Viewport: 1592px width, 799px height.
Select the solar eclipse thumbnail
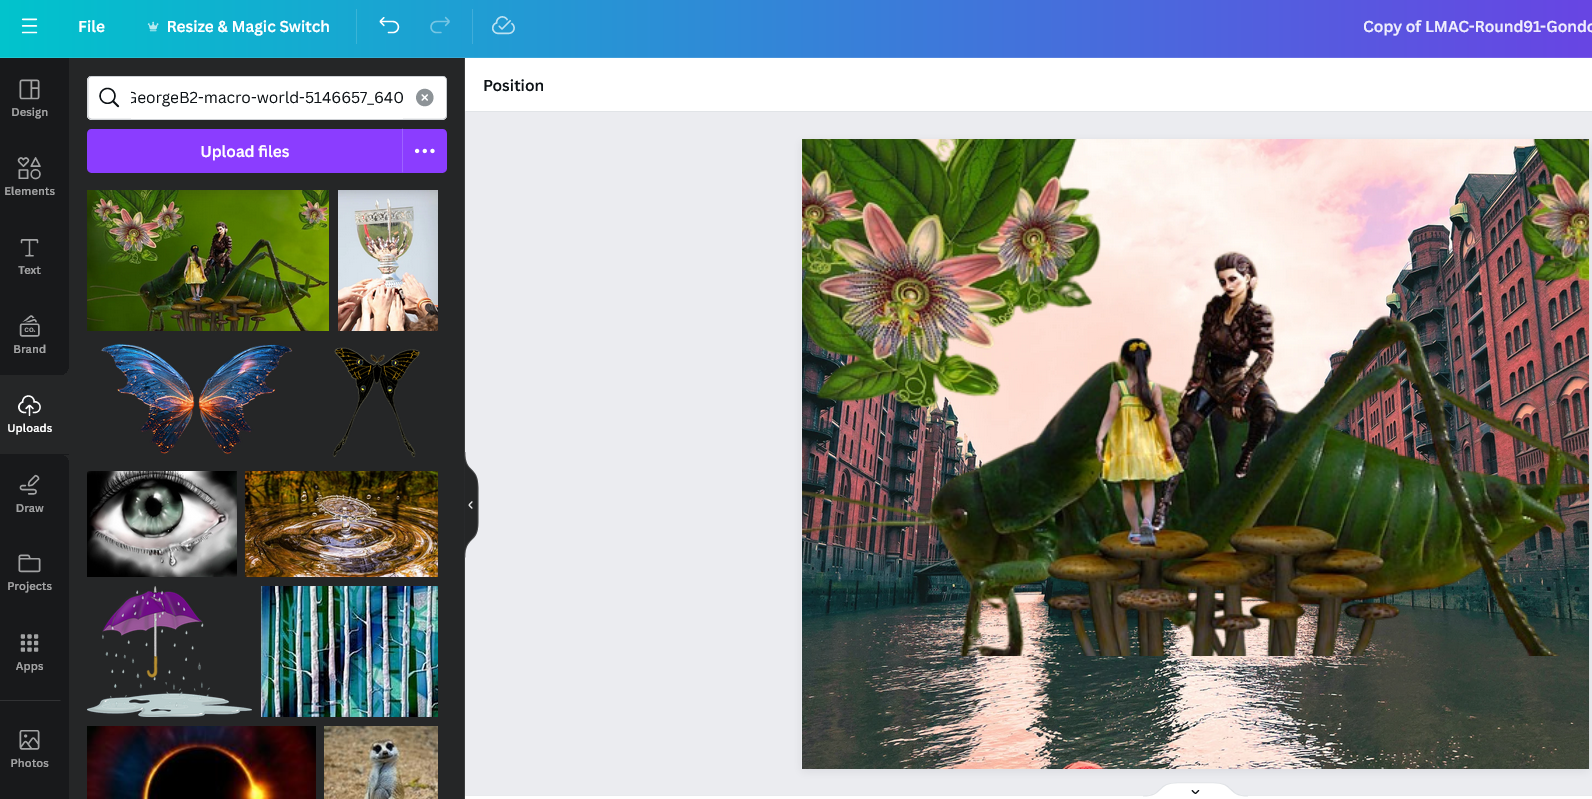coord(201,762)
